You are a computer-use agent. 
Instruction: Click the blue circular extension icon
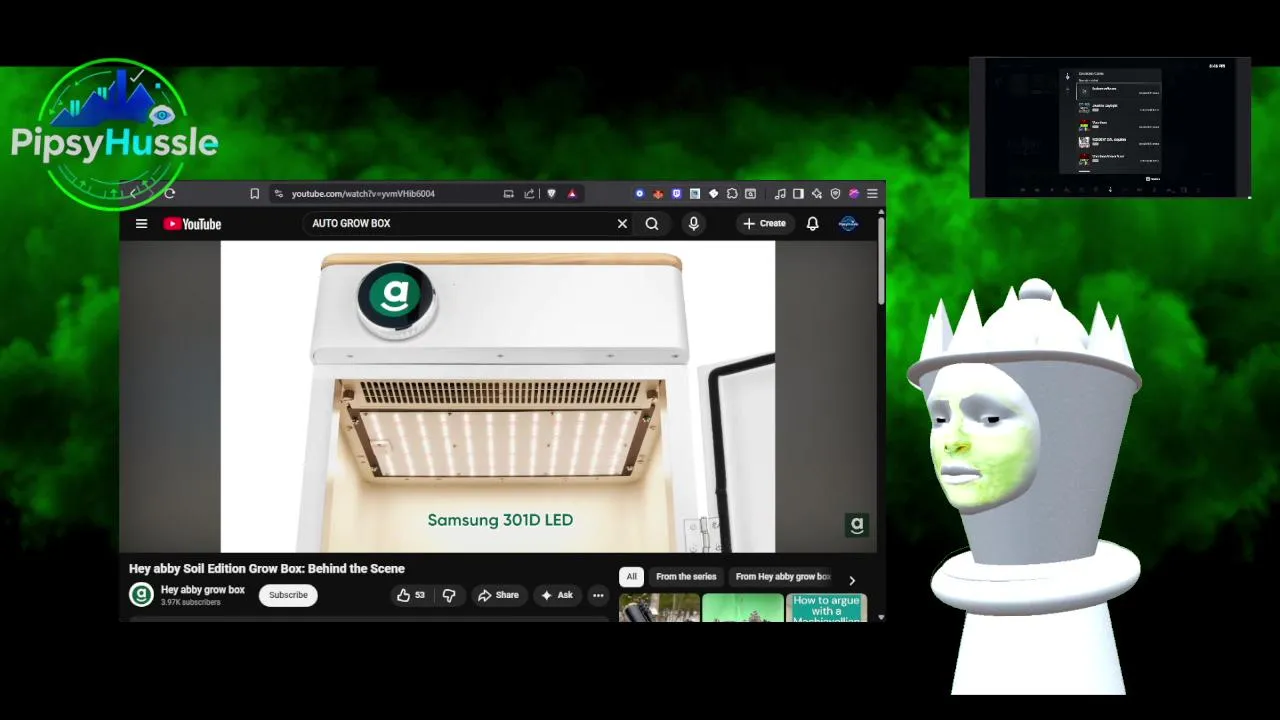tap(640, 194)
